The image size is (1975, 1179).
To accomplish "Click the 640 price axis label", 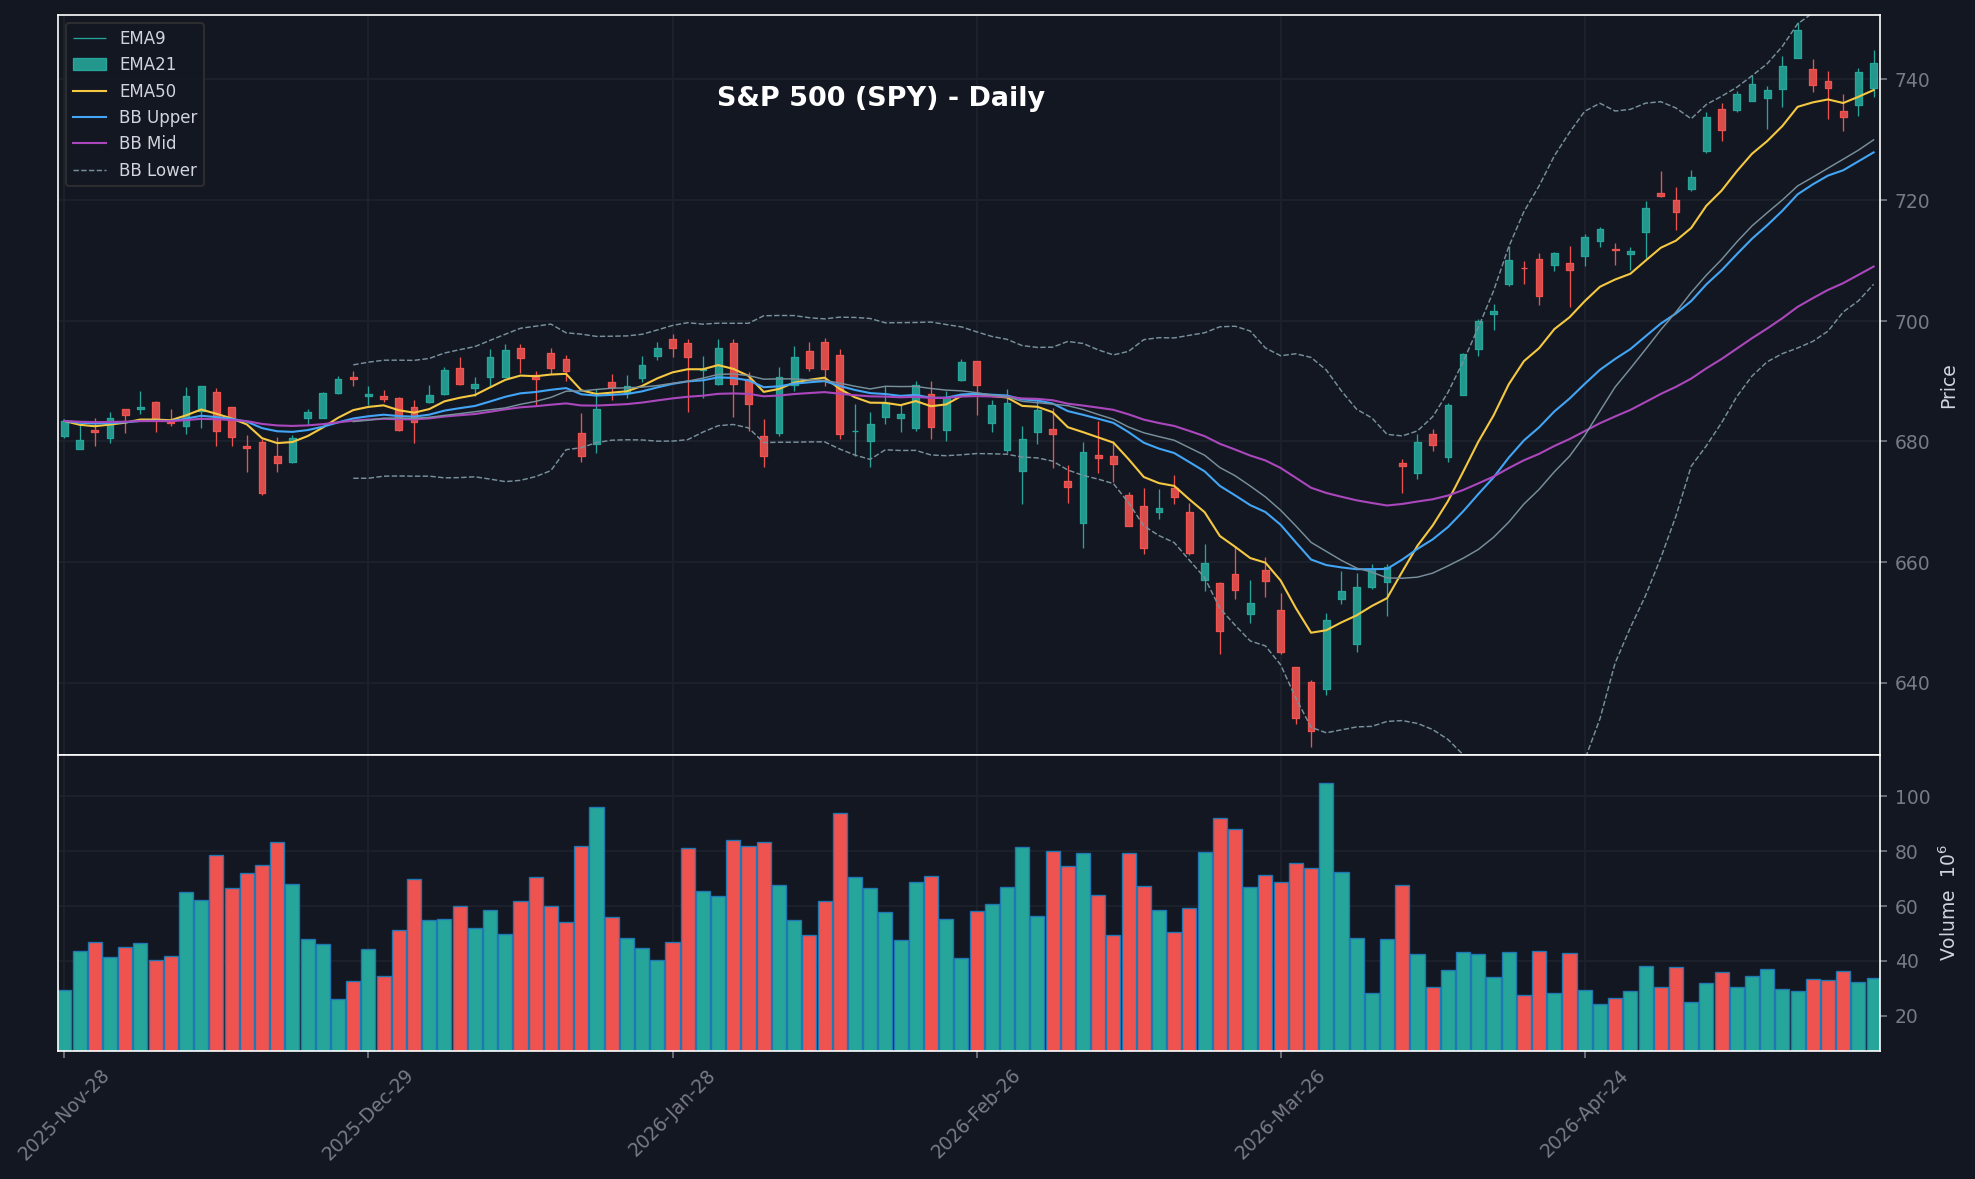I will tap(1914, 684).
